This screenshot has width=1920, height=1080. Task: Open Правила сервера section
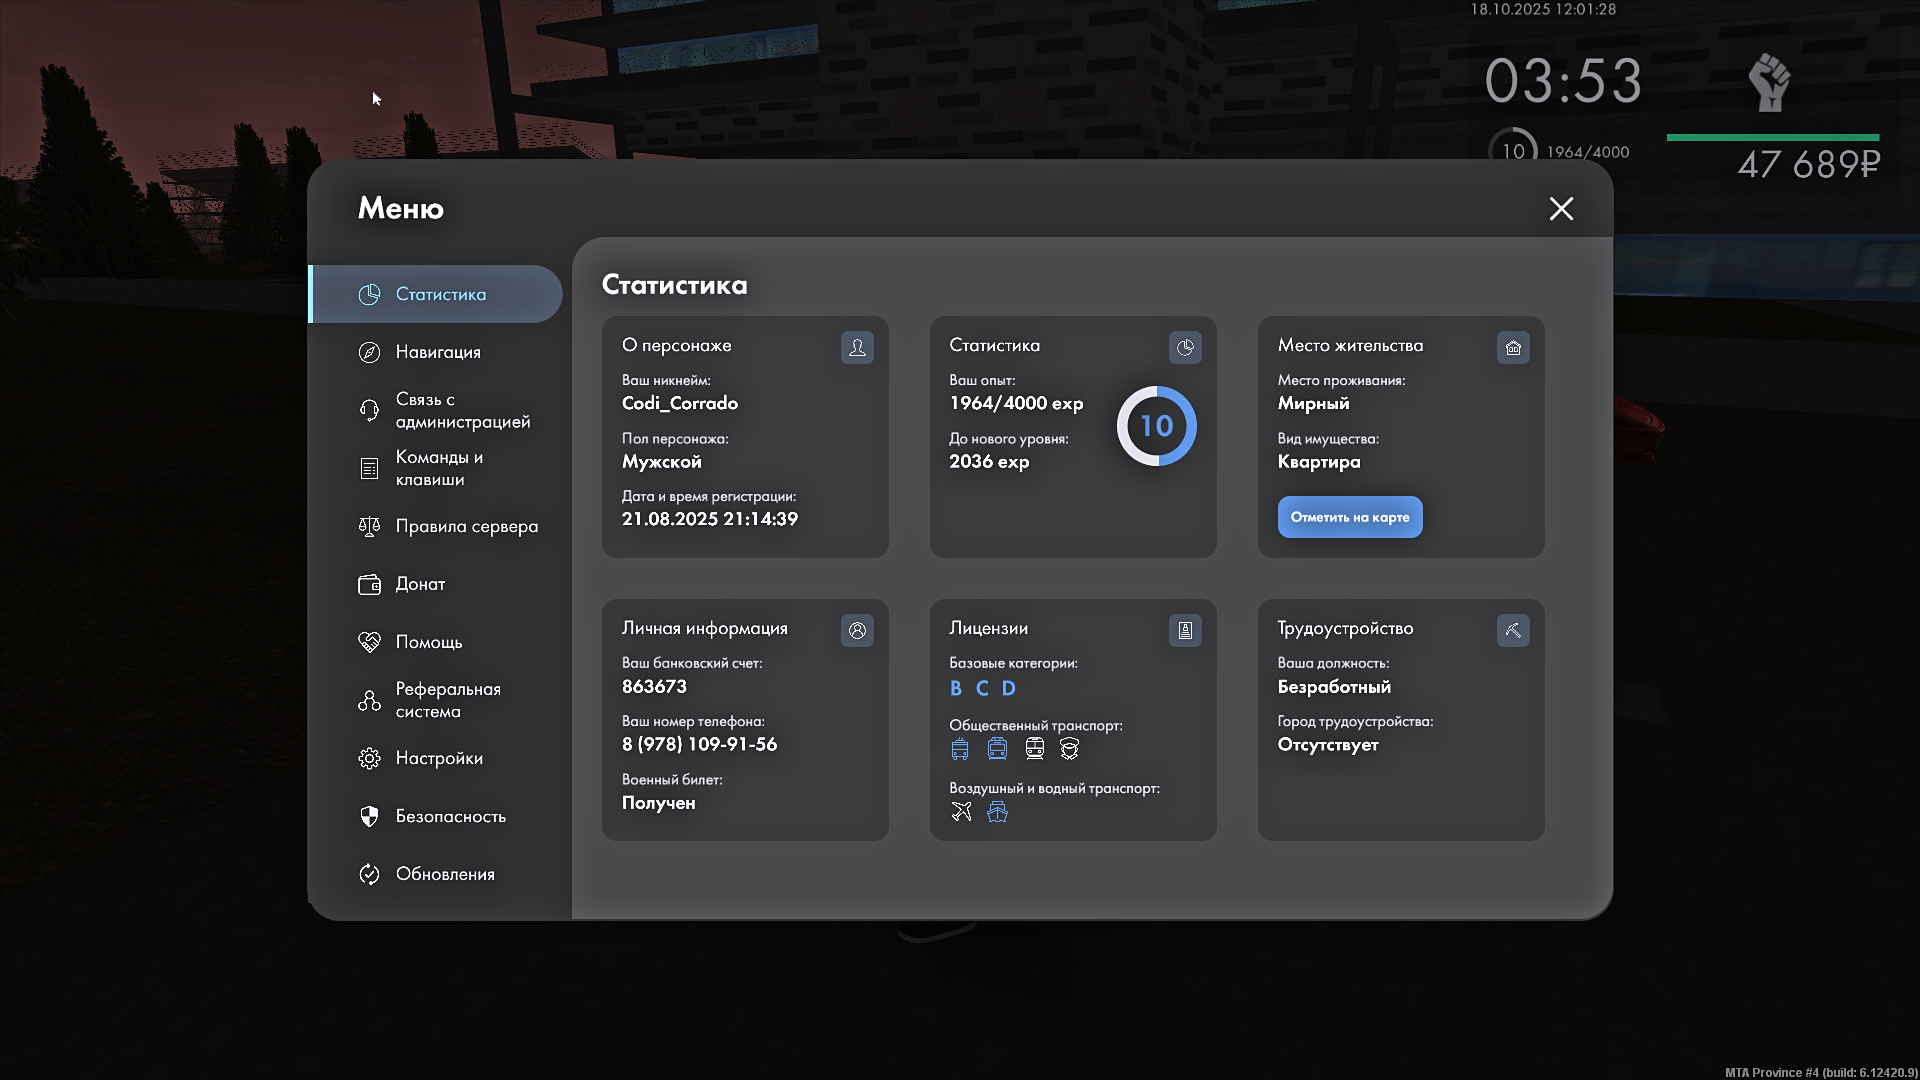click(466, 526)
